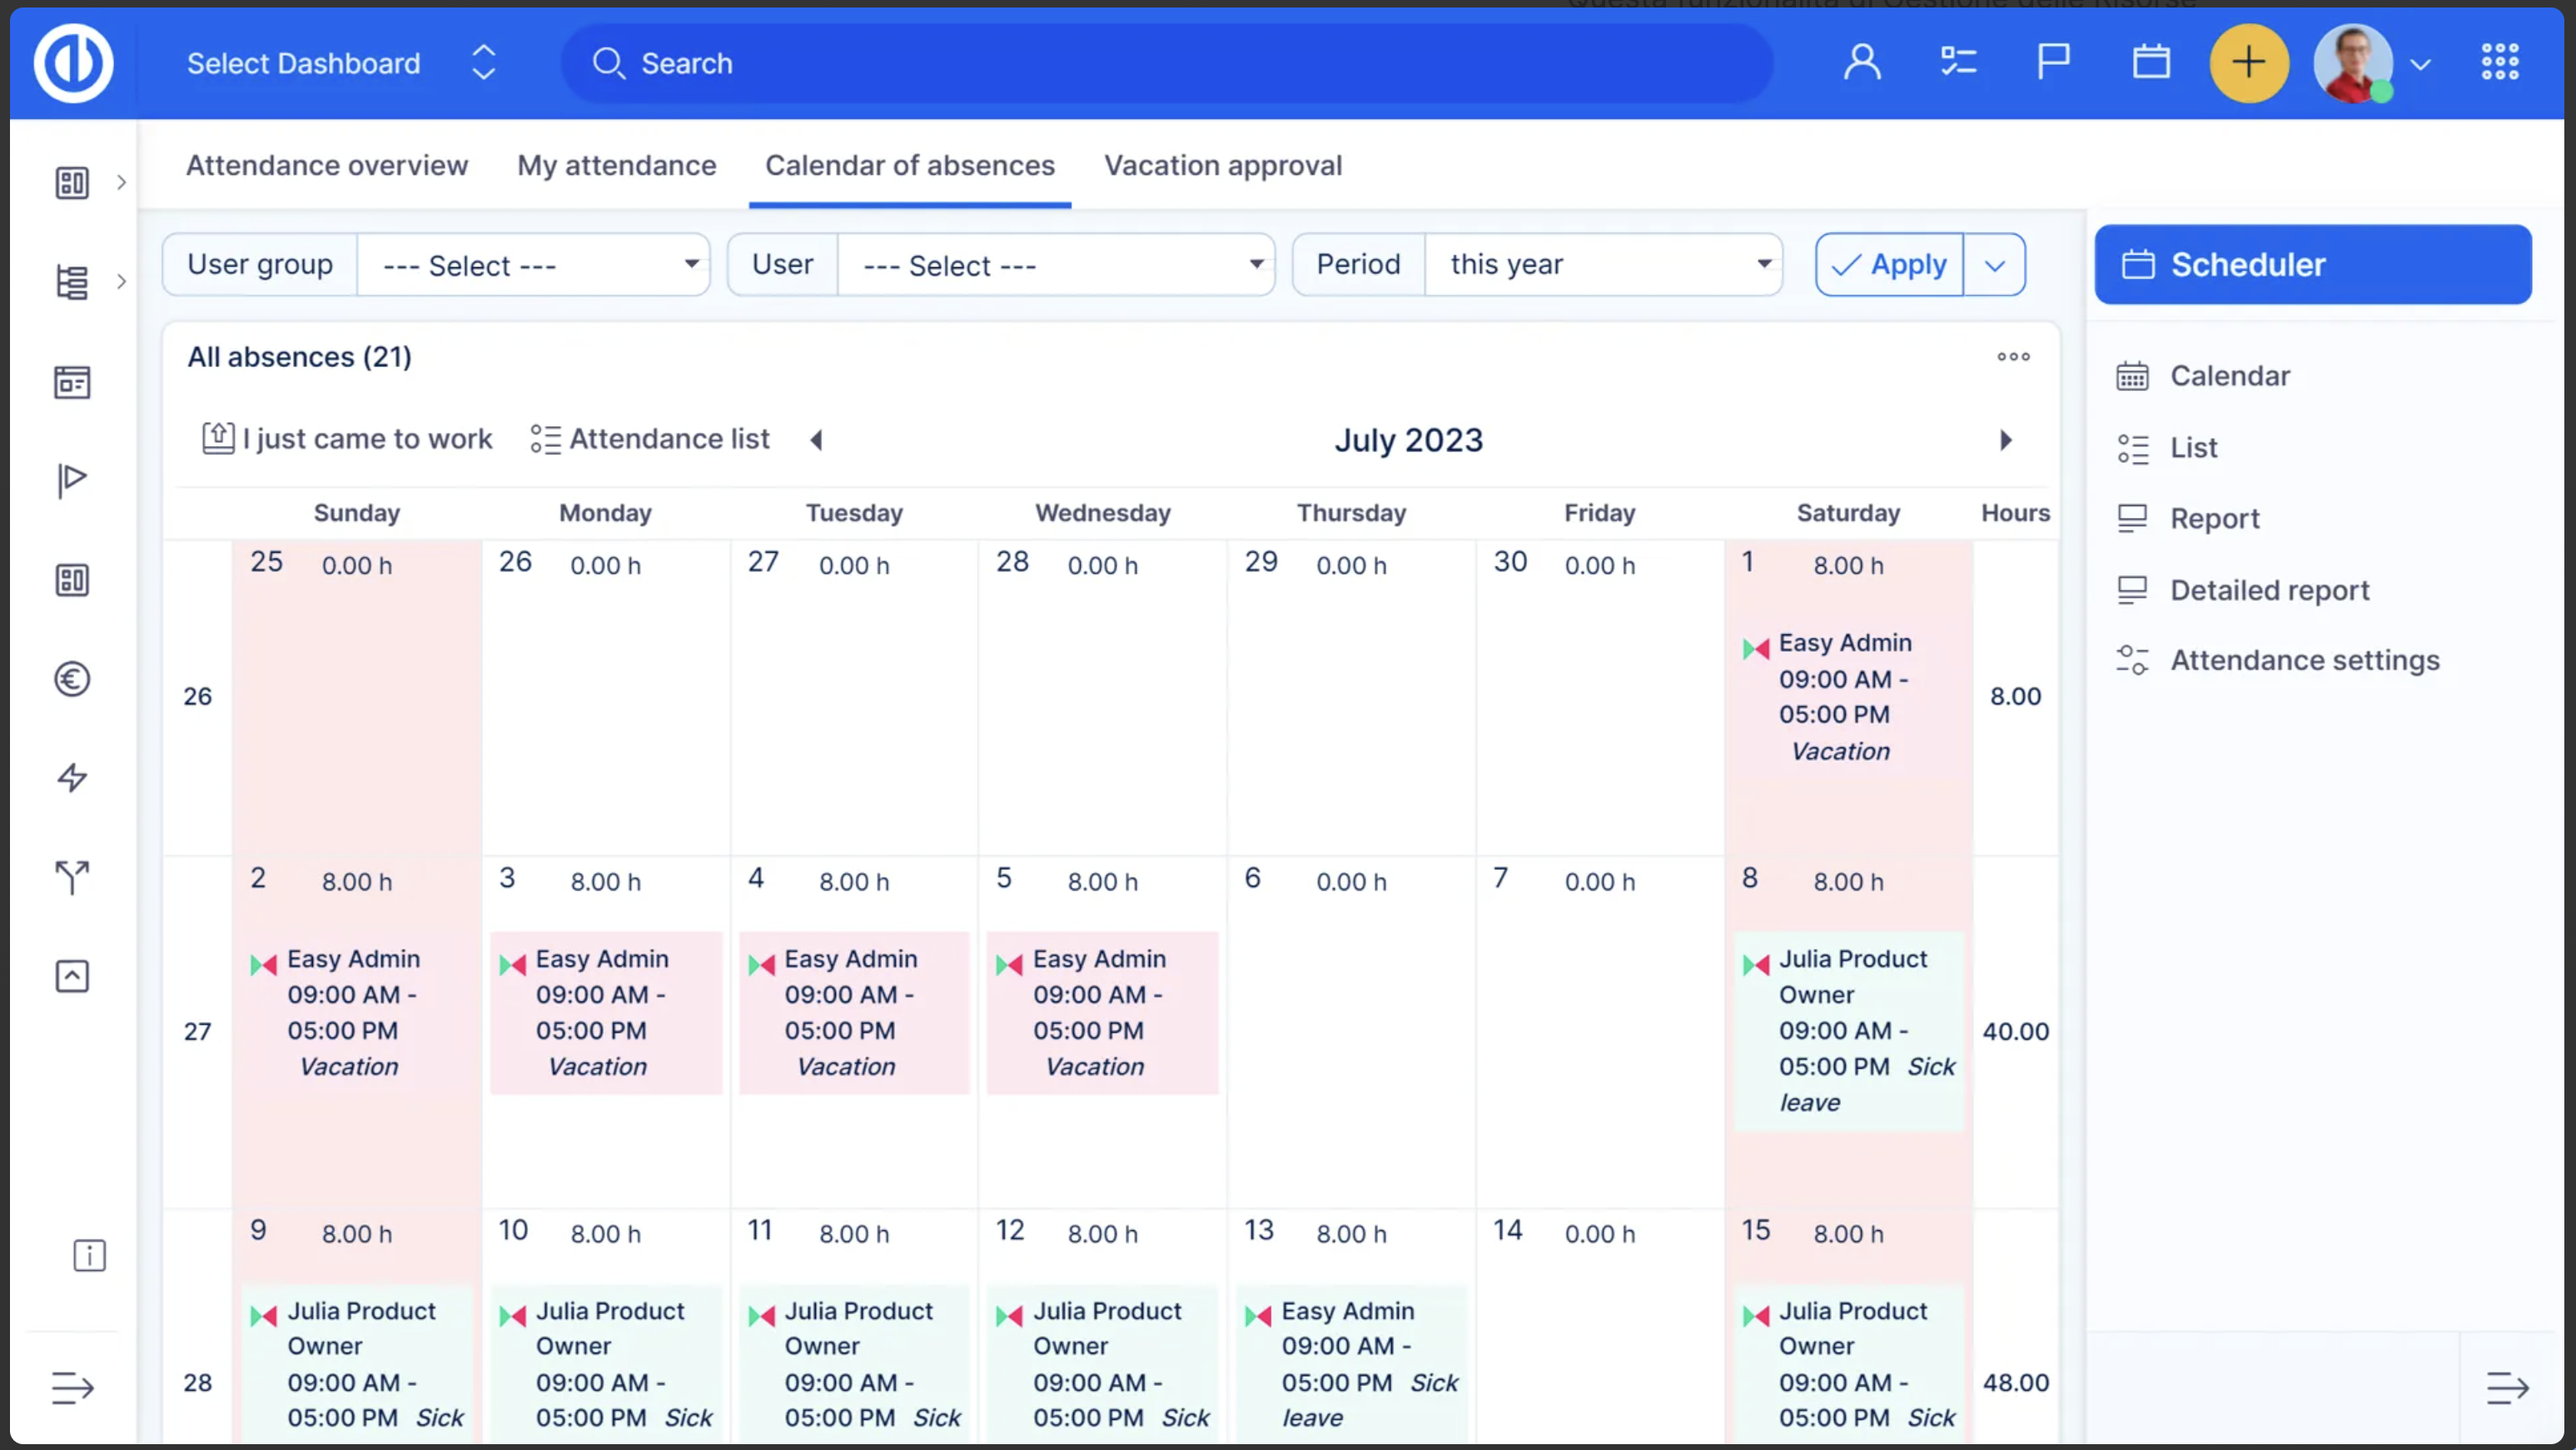
Task: Open the apps grid menu icon
Action: pyautogui.click(x=2500, y=62)
